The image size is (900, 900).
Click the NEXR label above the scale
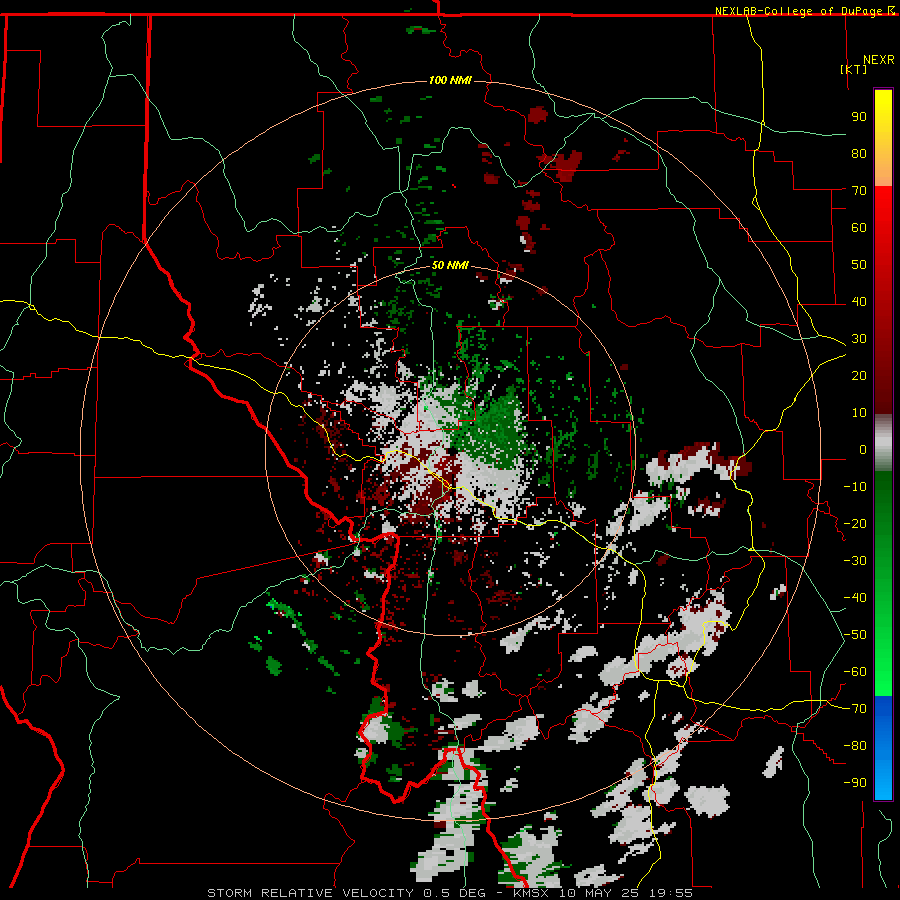coord(879,60)
